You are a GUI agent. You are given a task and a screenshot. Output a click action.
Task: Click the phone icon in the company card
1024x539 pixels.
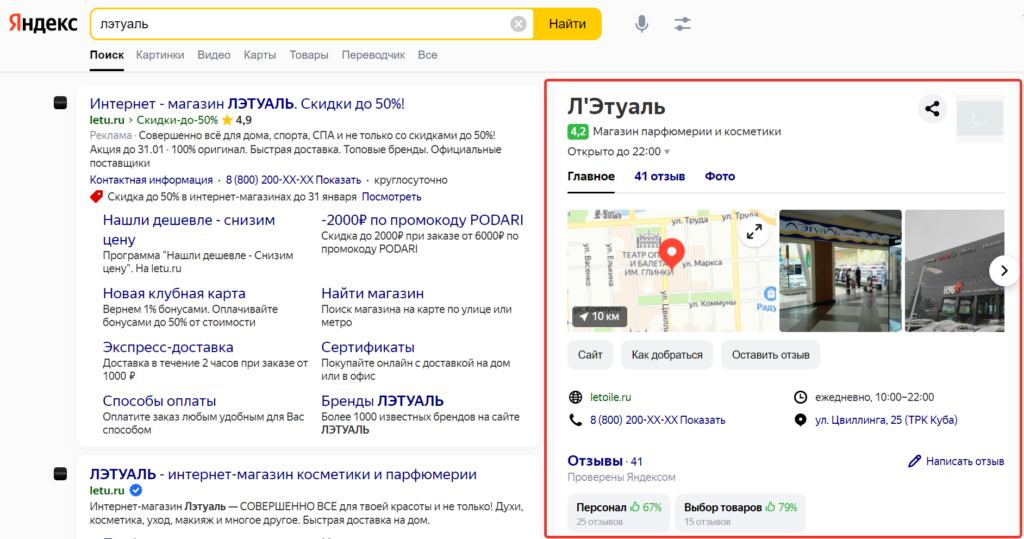[575, 420]
